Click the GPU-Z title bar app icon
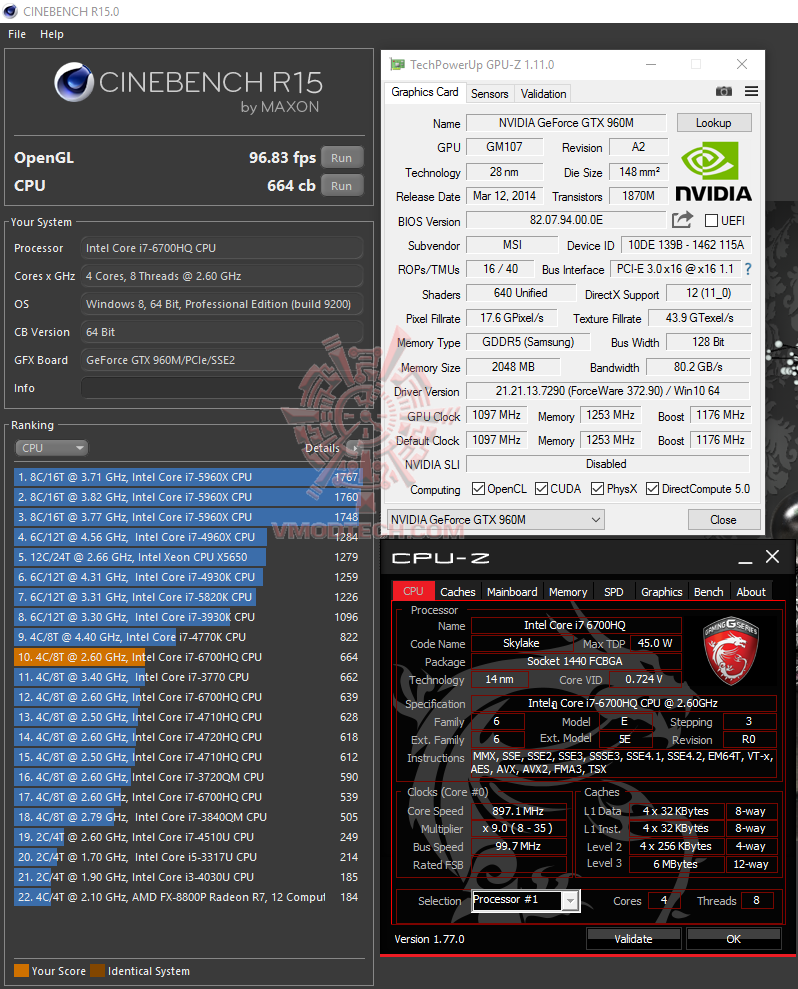 coord(397,64)
